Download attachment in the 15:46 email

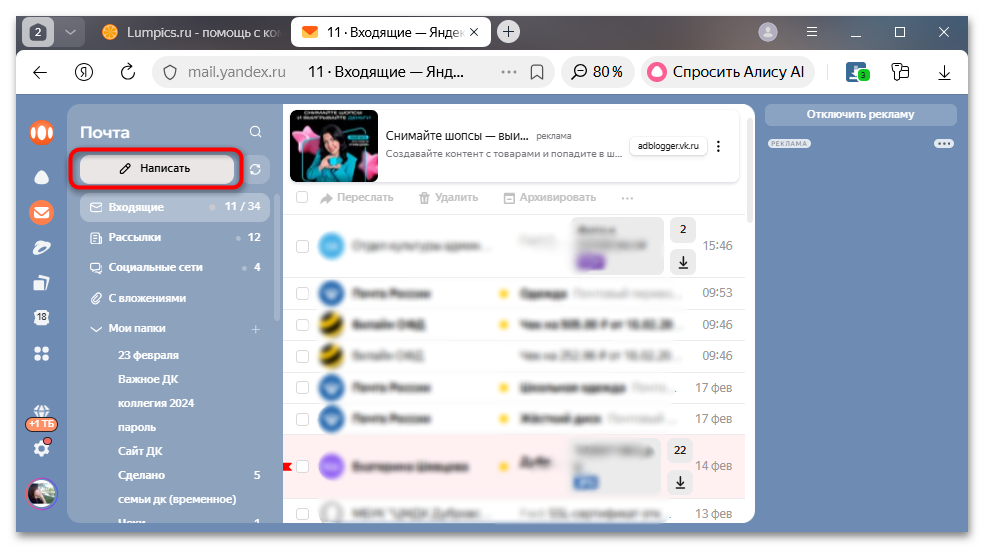click(682, 261)
